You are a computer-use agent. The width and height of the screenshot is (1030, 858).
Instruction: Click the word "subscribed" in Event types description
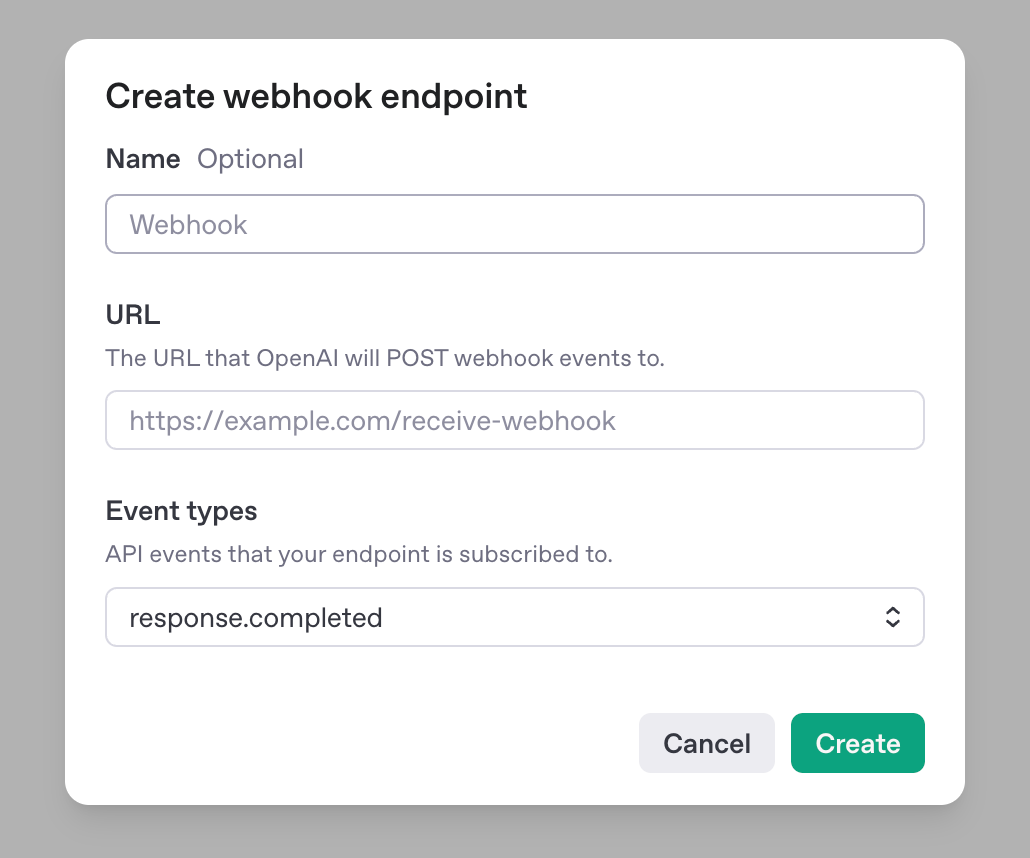(506, 554)
